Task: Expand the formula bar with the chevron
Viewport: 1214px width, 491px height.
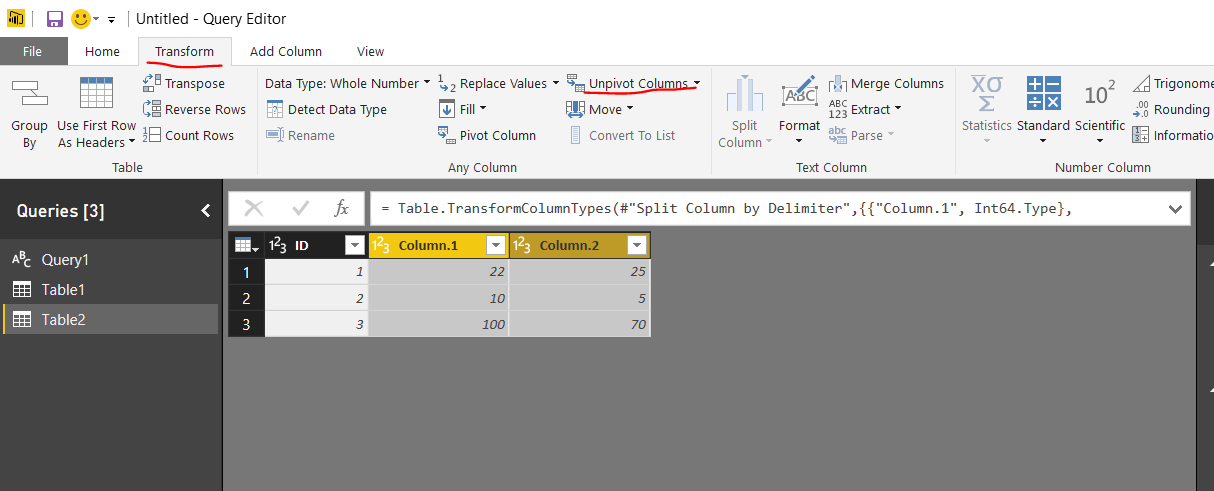Action: point(1174,209)
